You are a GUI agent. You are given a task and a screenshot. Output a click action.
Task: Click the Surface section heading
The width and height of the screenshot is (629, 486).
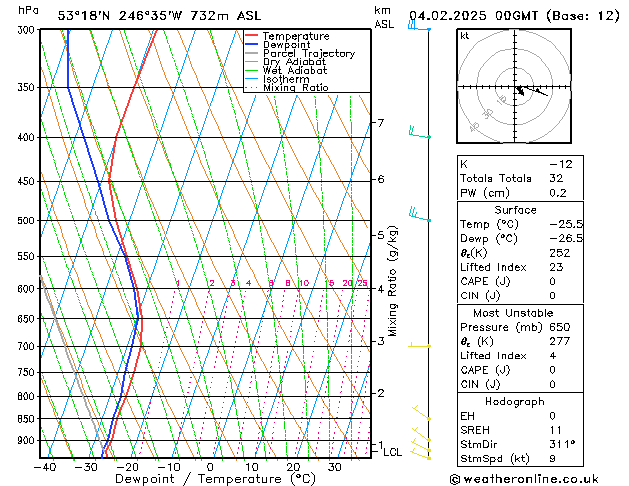[x=515, y=210]
